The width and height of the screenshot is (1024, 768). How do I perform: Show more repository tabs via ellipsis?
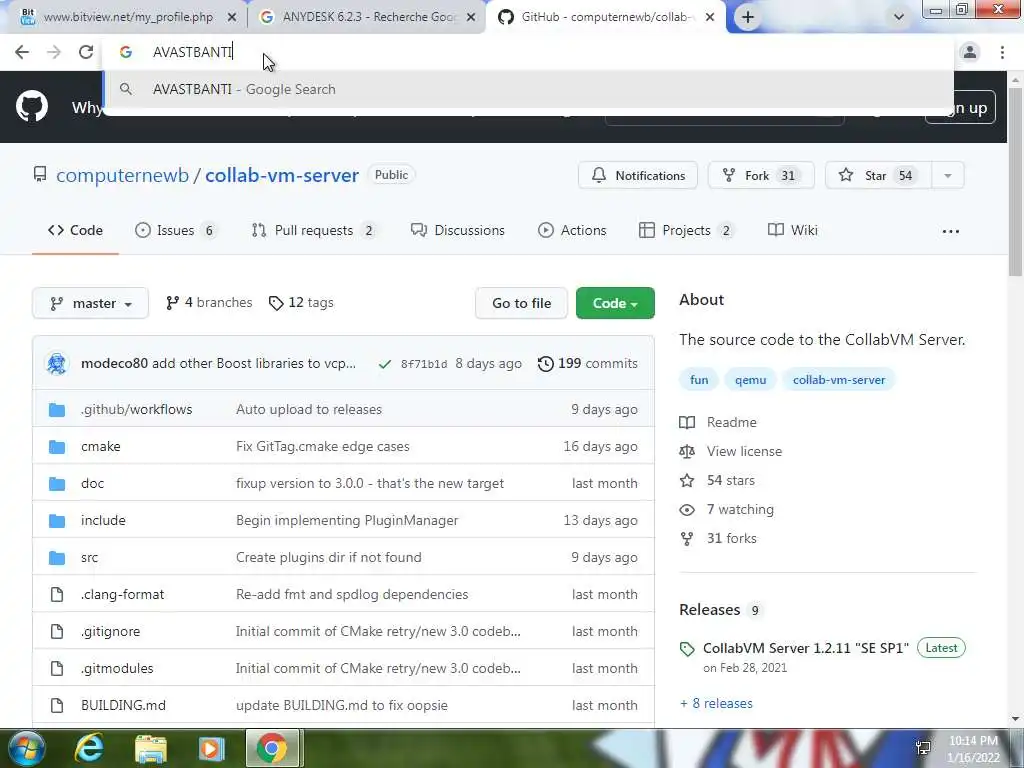pos(951,231)
